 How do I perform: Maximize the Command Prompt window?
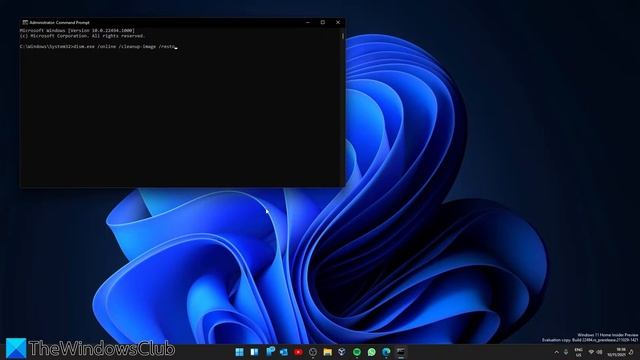coord(323,22)
